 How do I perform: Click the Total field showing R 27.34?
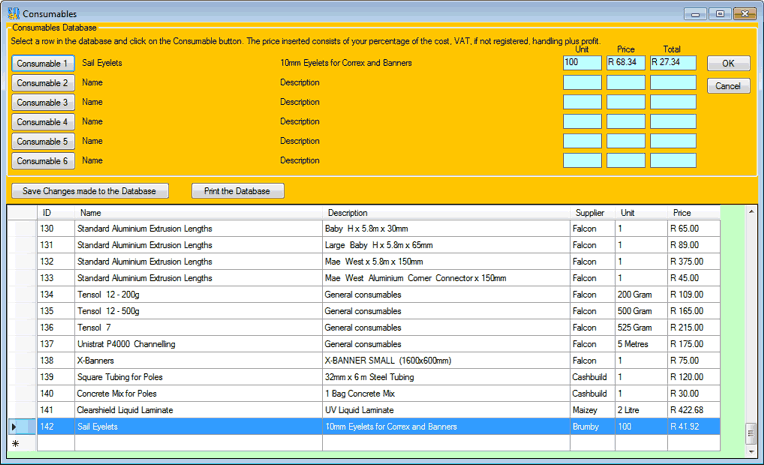pyautogui.click(x=672, y=63)
